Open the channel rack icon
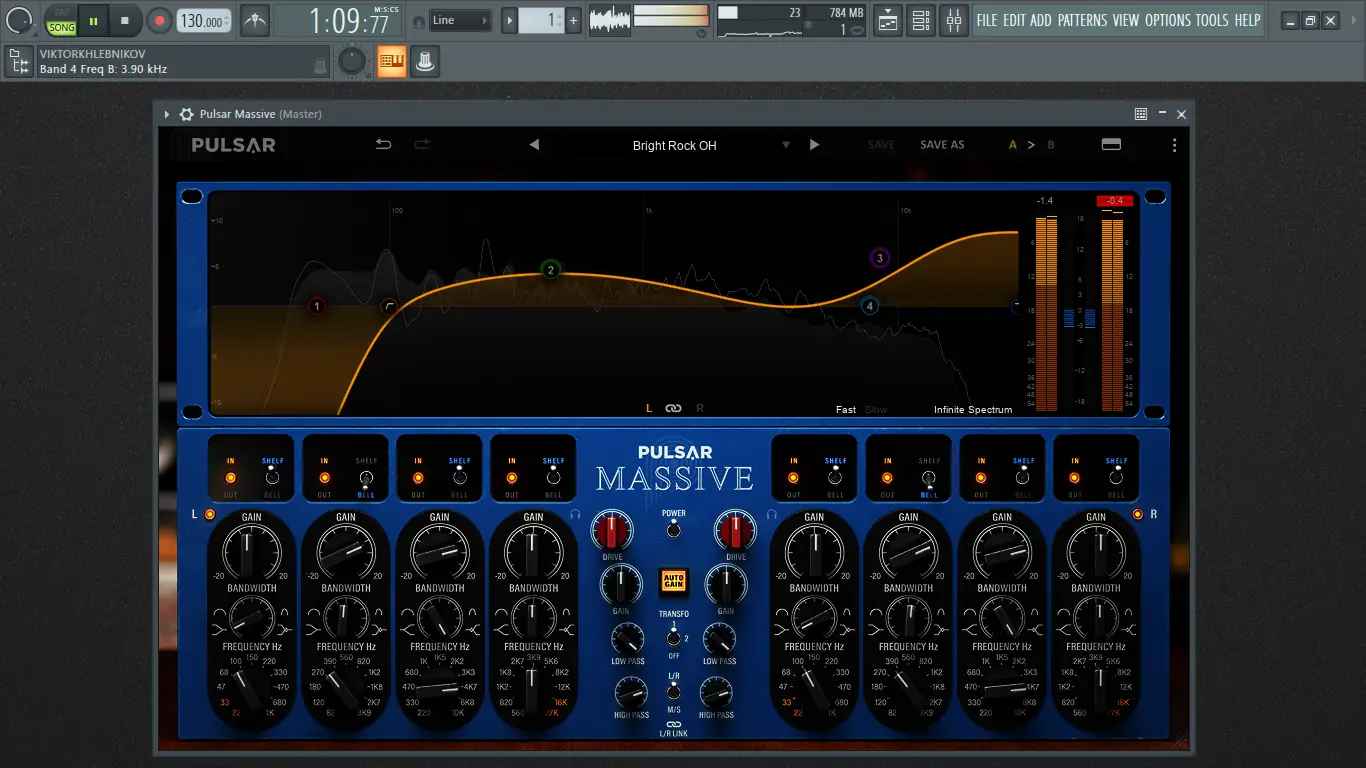This screenshot has width=1366, height=768. tap(921, 20)
